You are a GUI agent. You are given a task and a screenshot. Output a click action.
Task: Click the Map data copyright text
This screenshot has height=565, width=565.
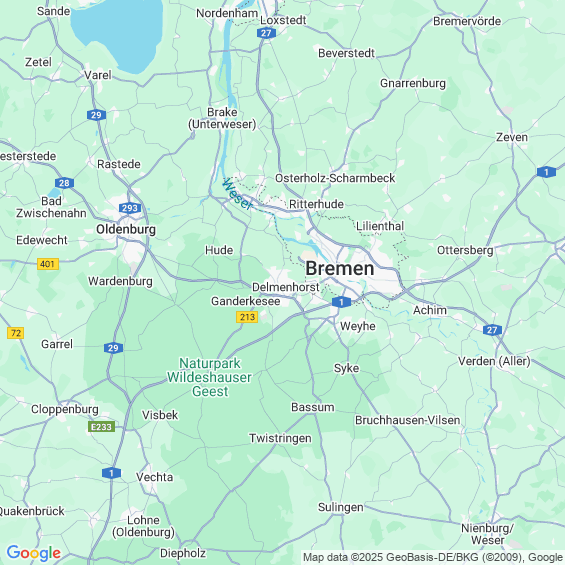click(x=433, y=557)
